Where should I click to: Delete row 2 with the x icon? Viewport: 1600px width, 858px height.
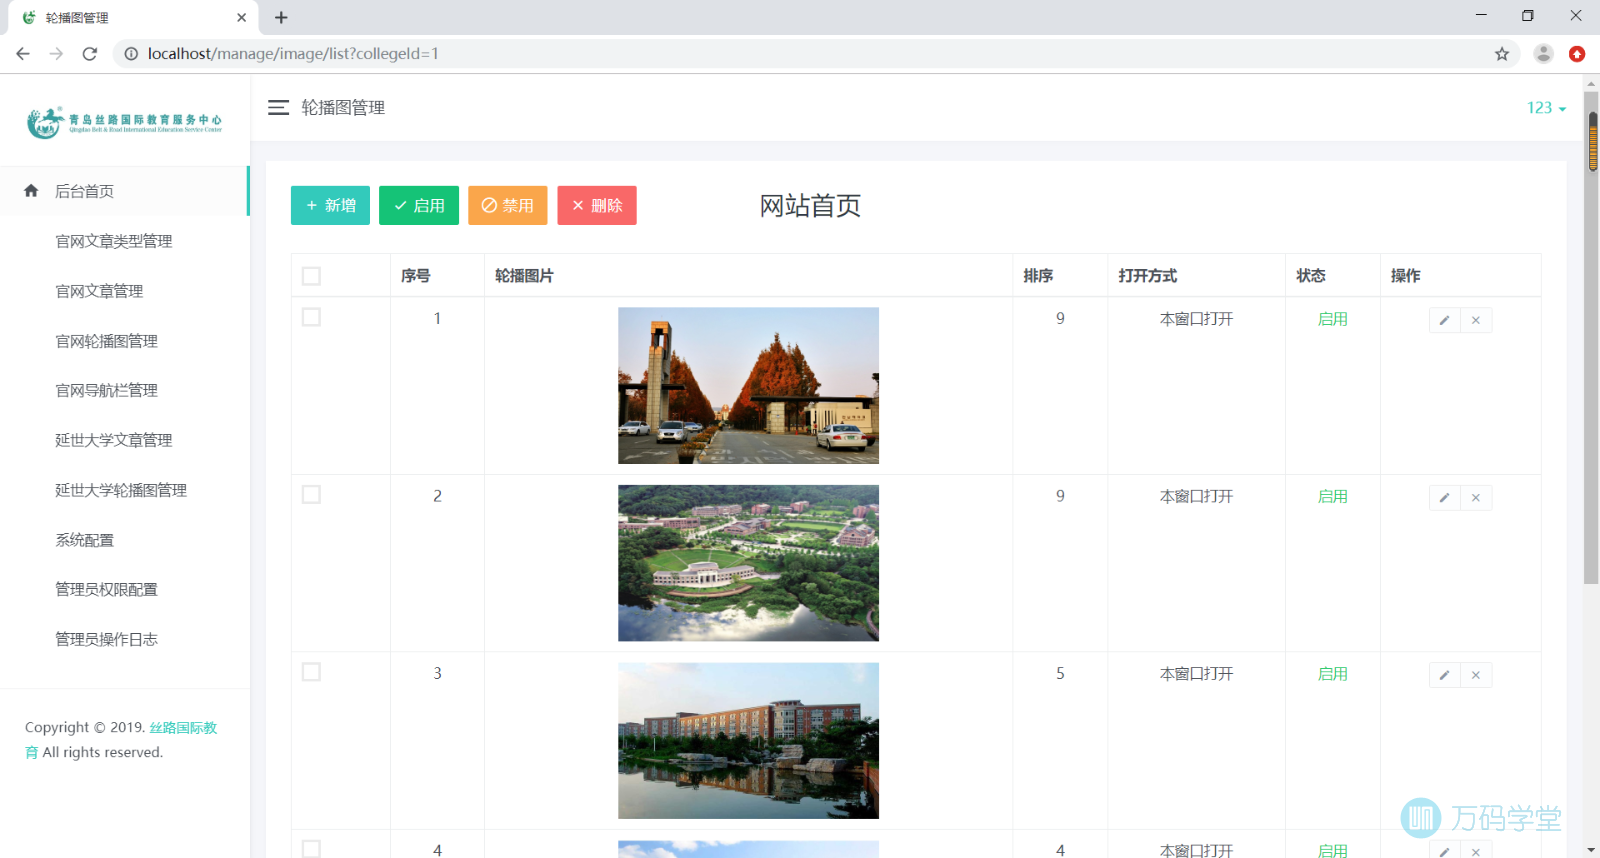pyautogui.click(x=1476, y=498)
